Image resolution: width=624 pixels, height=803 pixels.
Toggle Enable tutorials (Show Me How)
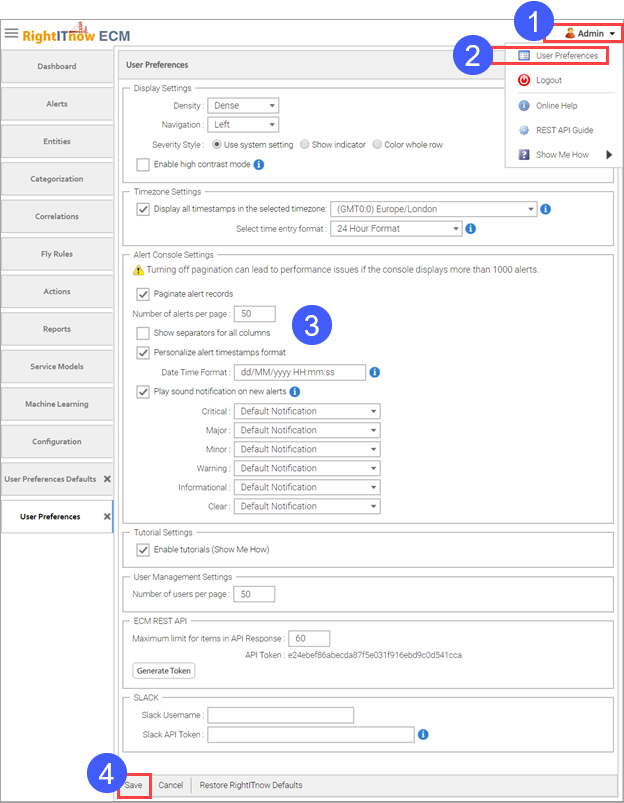pyautogui.click(x=142, y=550)
